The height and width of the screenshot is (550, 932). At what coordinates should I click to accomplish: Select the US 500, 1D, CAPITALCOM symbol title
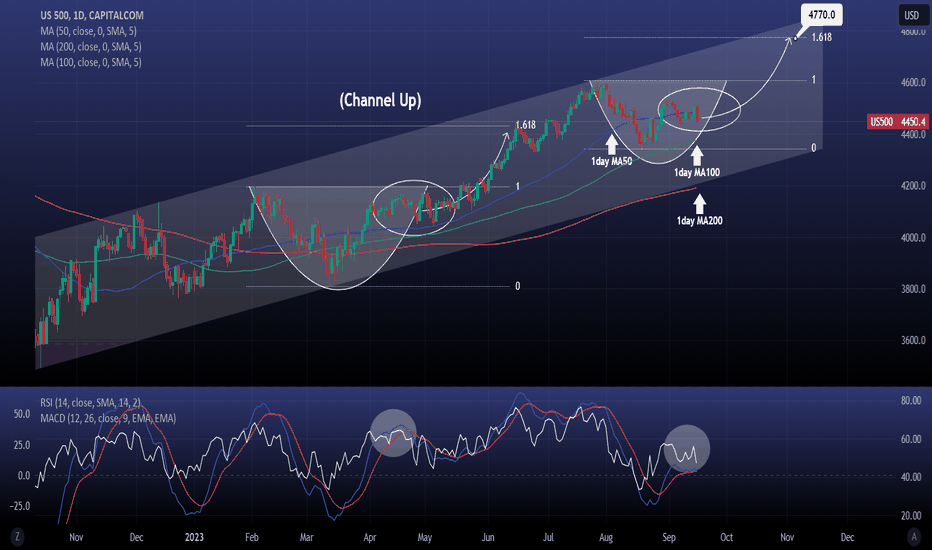click(x=92, y=15)
